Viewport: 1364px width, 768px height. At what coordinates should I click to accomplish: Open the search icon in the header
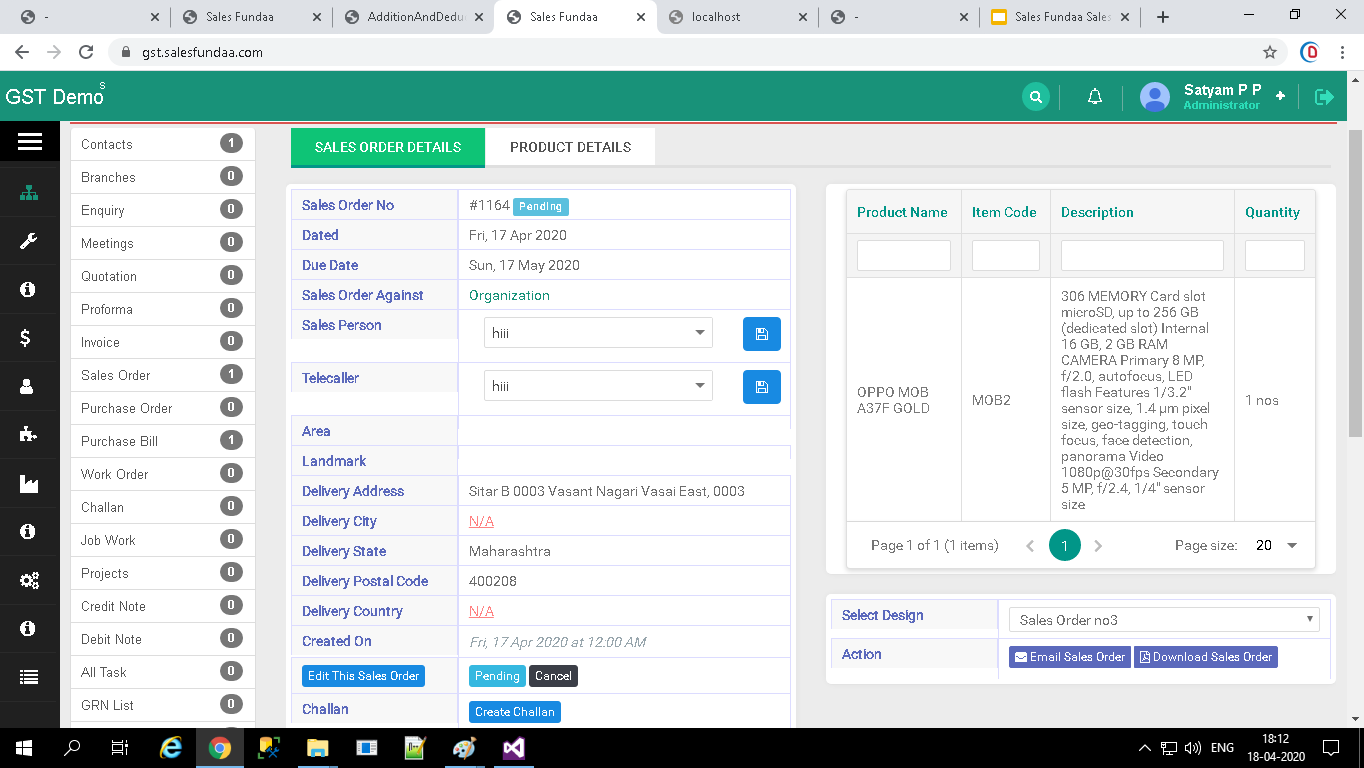tap(1035, 97)
